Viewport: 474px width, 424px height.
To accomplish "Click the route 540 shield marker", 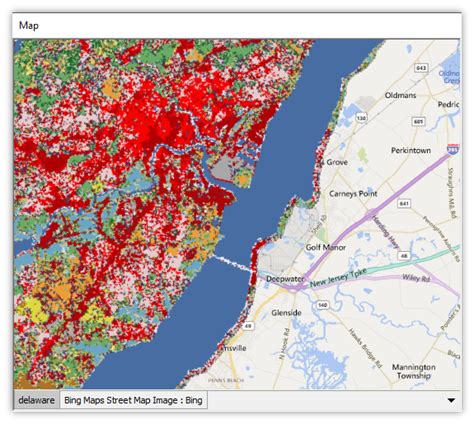I will 322,305.
